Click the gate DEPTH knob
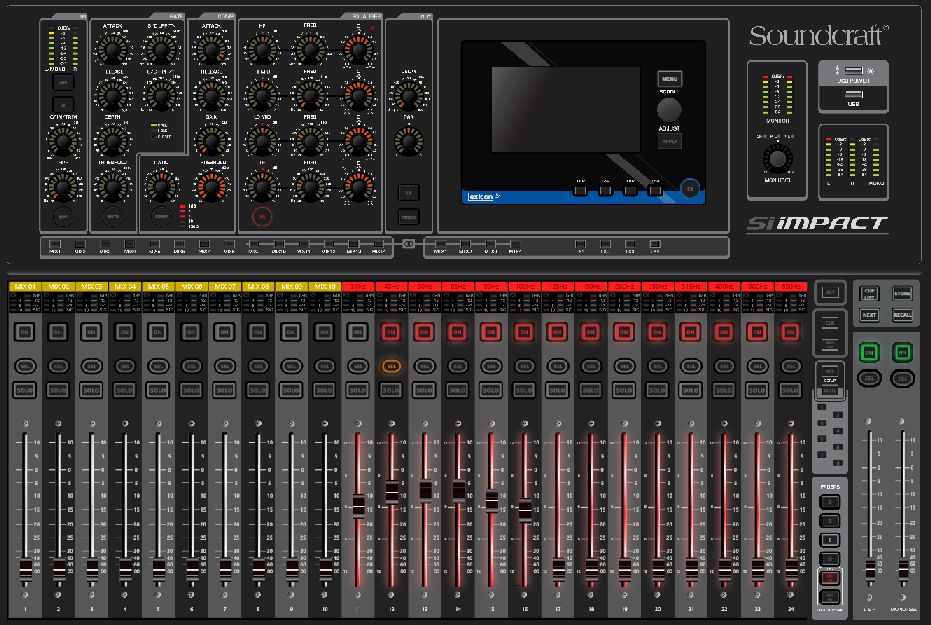931x625 pixels. (x=112, y=141)
